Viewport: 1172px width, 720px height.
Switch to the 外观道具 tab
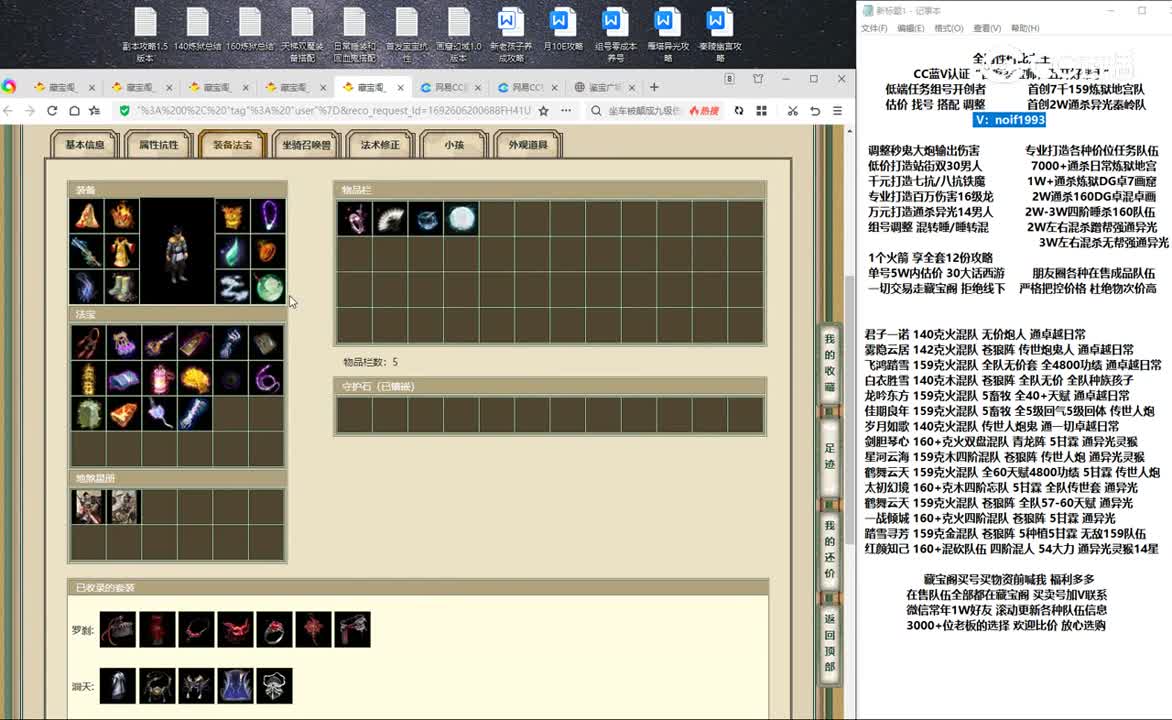(528, 144)
